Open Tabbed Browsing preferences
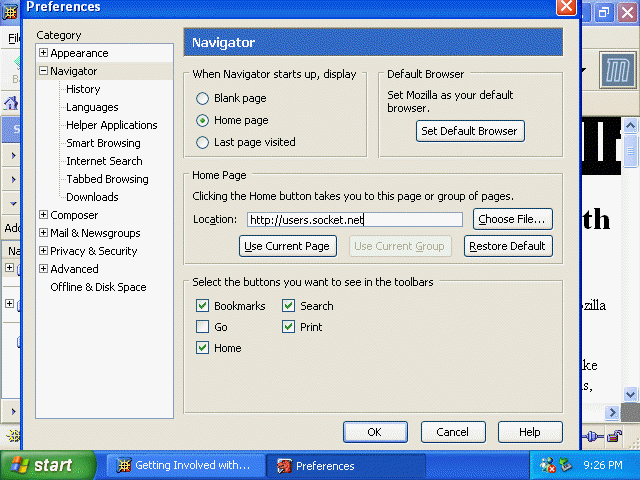Screen dimensions: 640x480 tap(107, 179)
